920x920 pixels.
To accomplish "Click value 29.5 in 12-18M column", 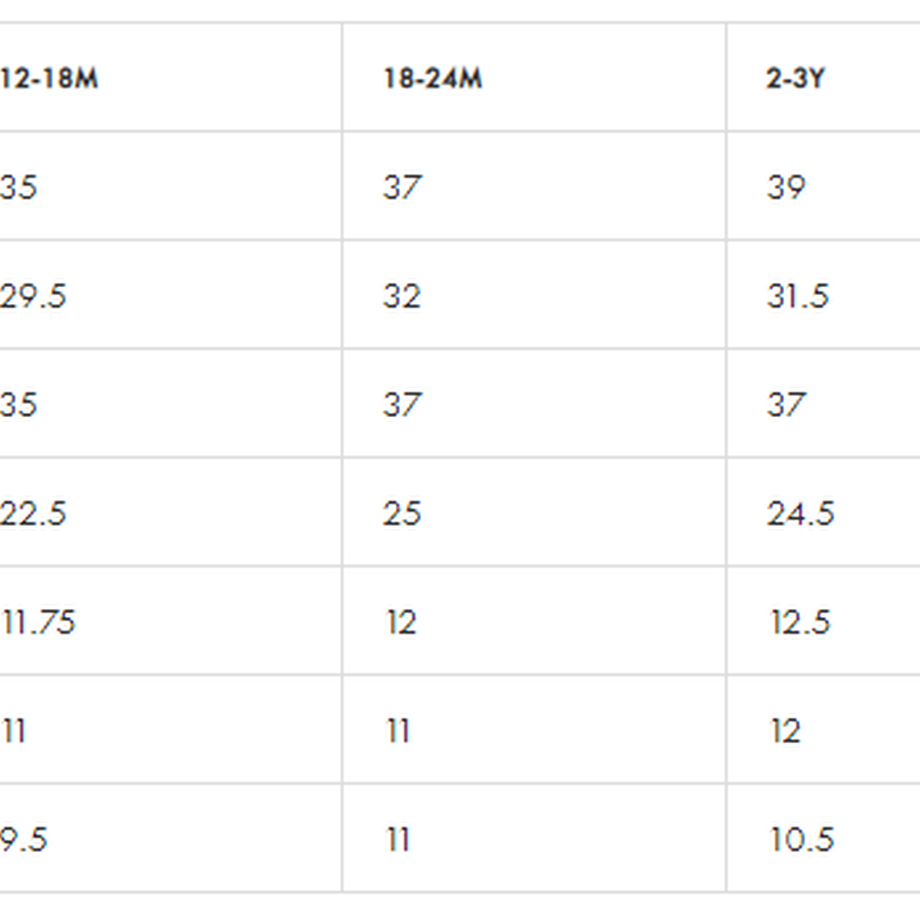I will tap(33, 296).
